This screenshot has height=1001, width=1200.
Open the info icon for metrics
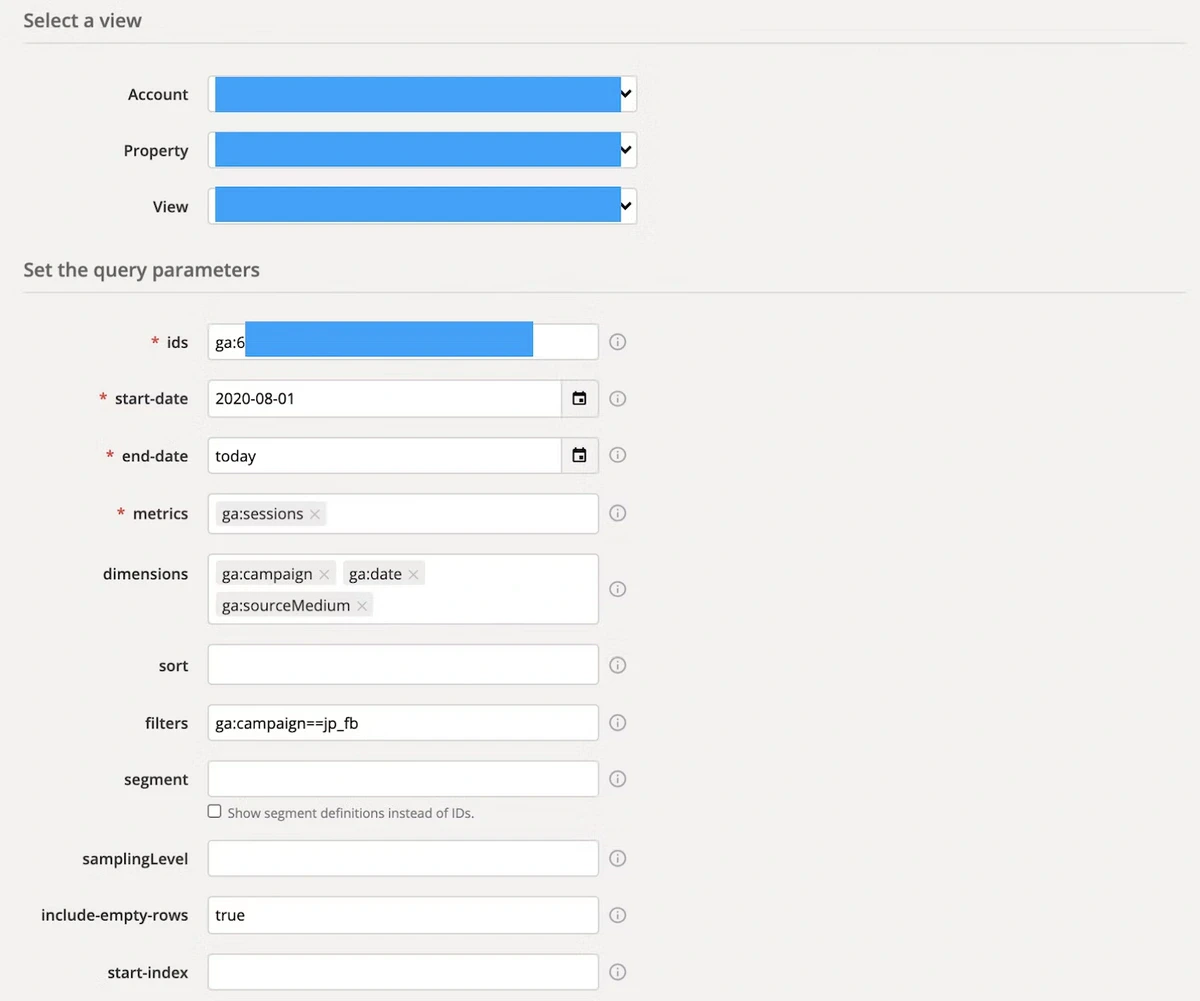pos(617,513)
